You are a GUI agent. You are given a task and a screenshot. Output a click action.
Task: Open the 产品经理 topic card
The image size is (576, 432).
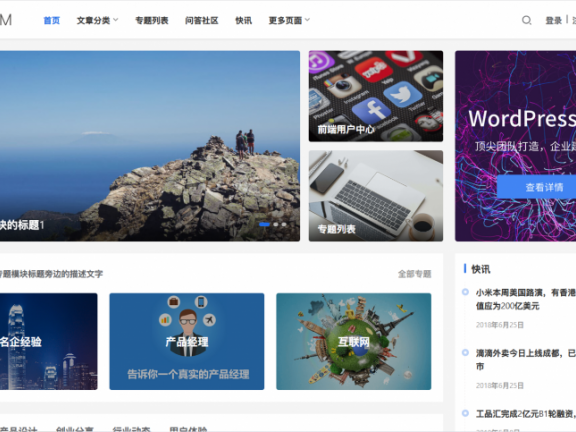coord(187,341)
